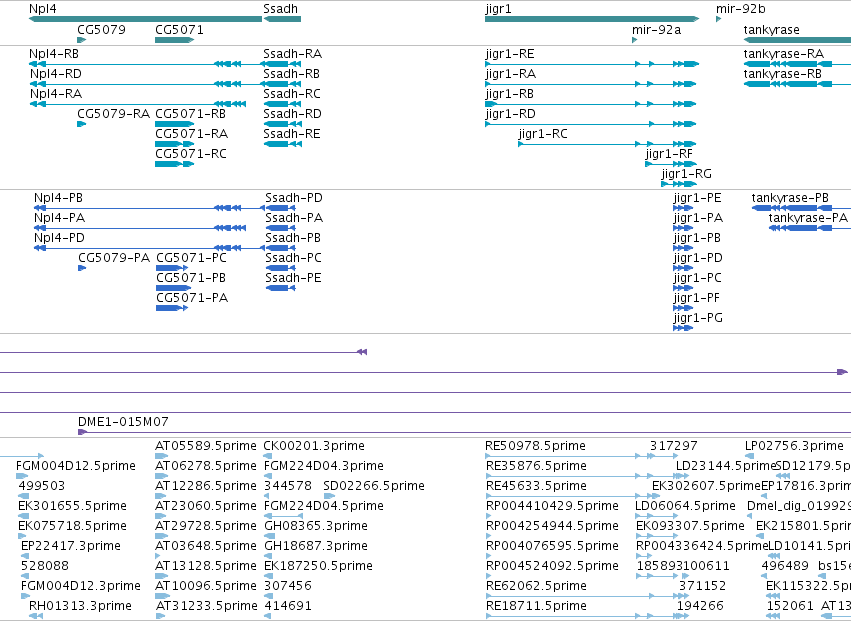Click protein CG5071-PC
The width and height of the screenshot is (851, 621).
172,269
